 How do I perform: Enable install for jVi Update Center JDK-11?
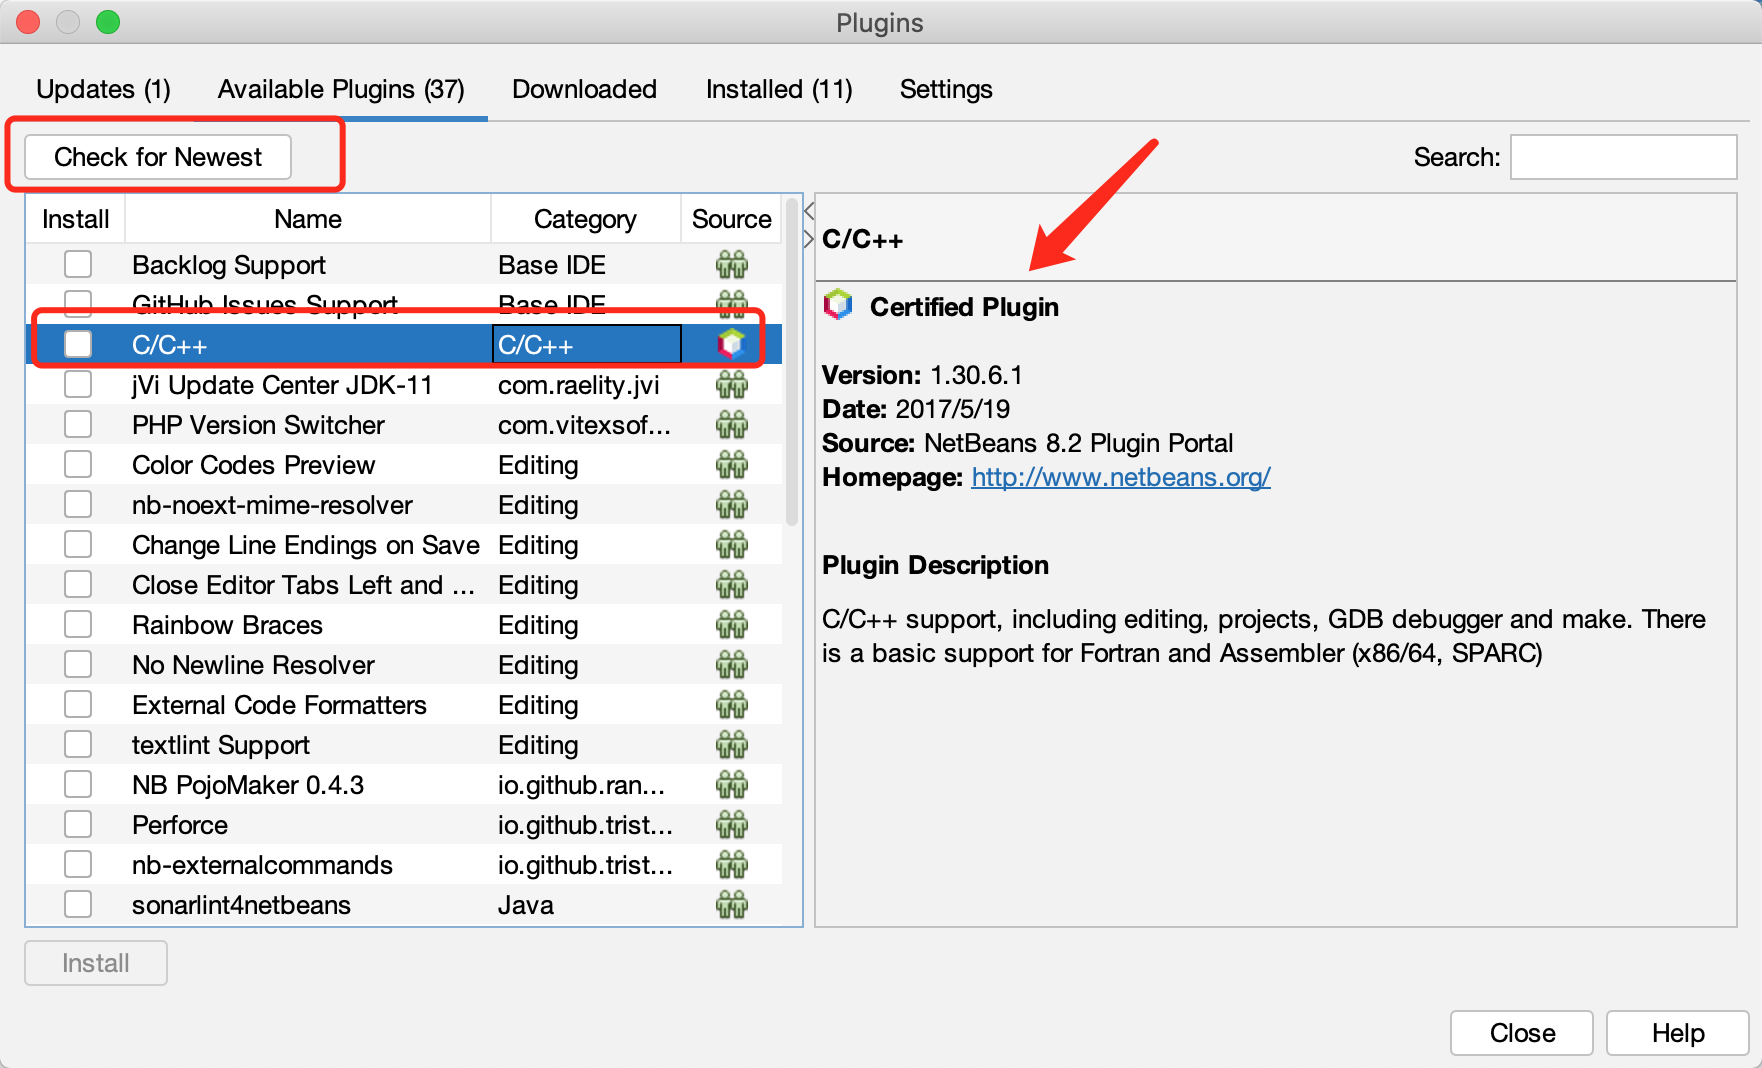coord(78,384)
